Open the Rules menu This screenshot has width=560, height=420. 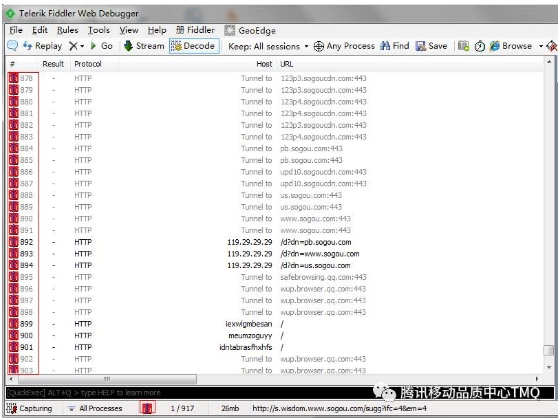tap(68, 30)
